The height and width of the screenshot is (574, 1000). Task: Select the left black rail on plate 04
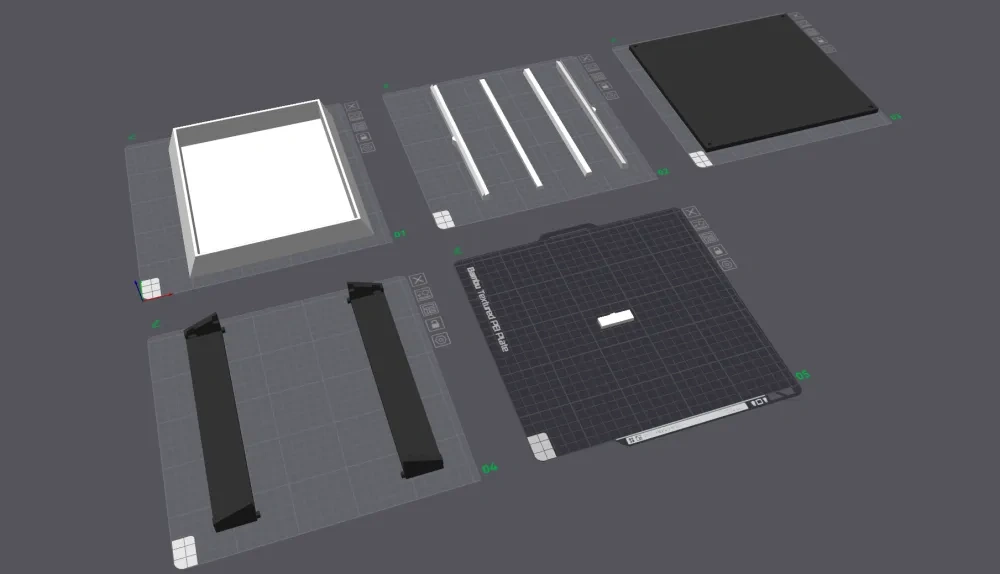tap(220, 420)
